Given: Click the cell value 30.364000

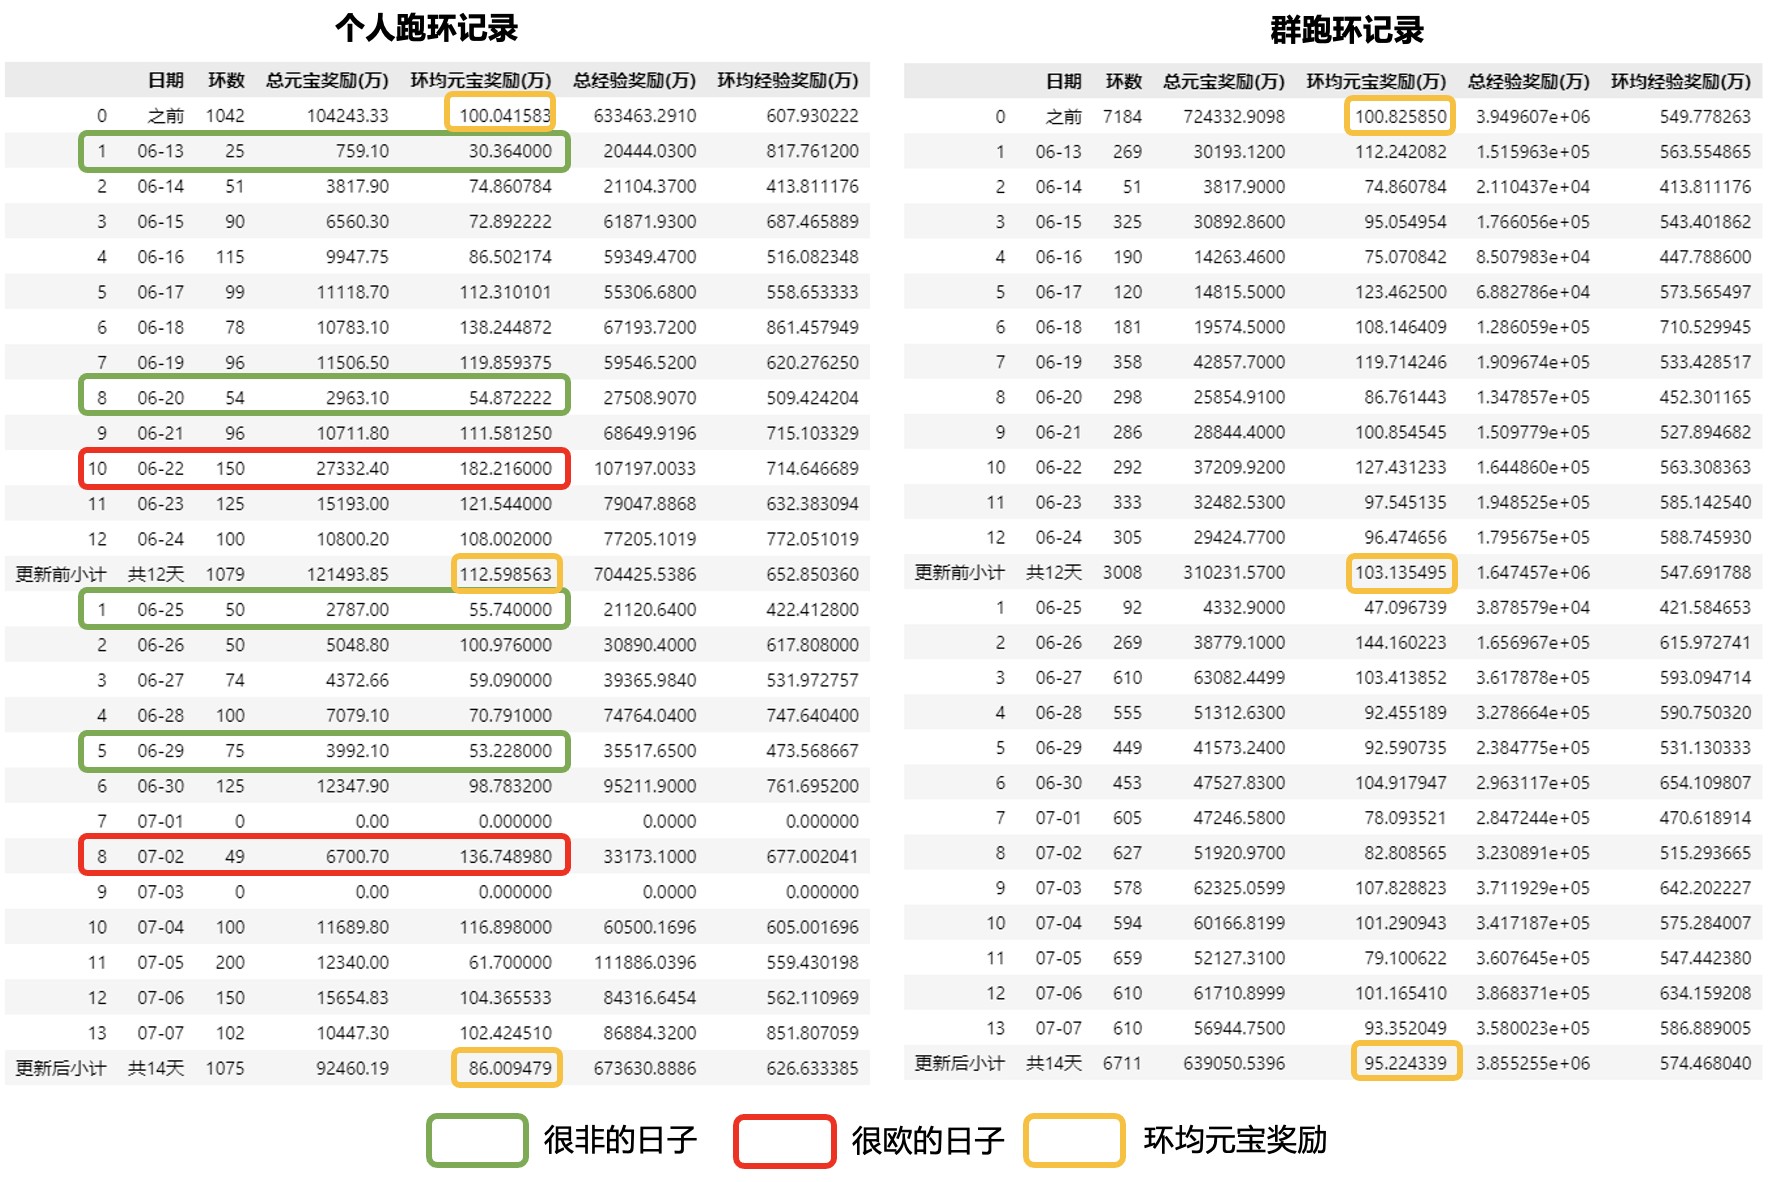Looking at the screenshot, I should [510, 151].
